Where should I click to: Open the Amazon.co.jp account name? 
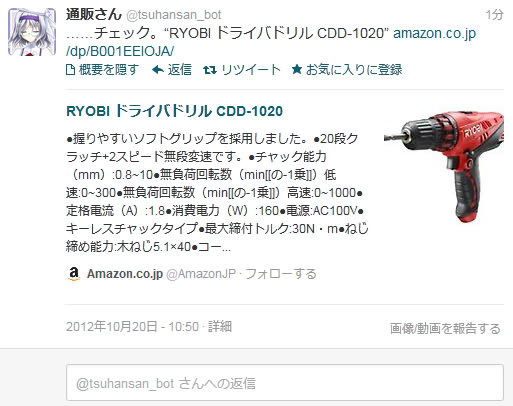(125, 274)
